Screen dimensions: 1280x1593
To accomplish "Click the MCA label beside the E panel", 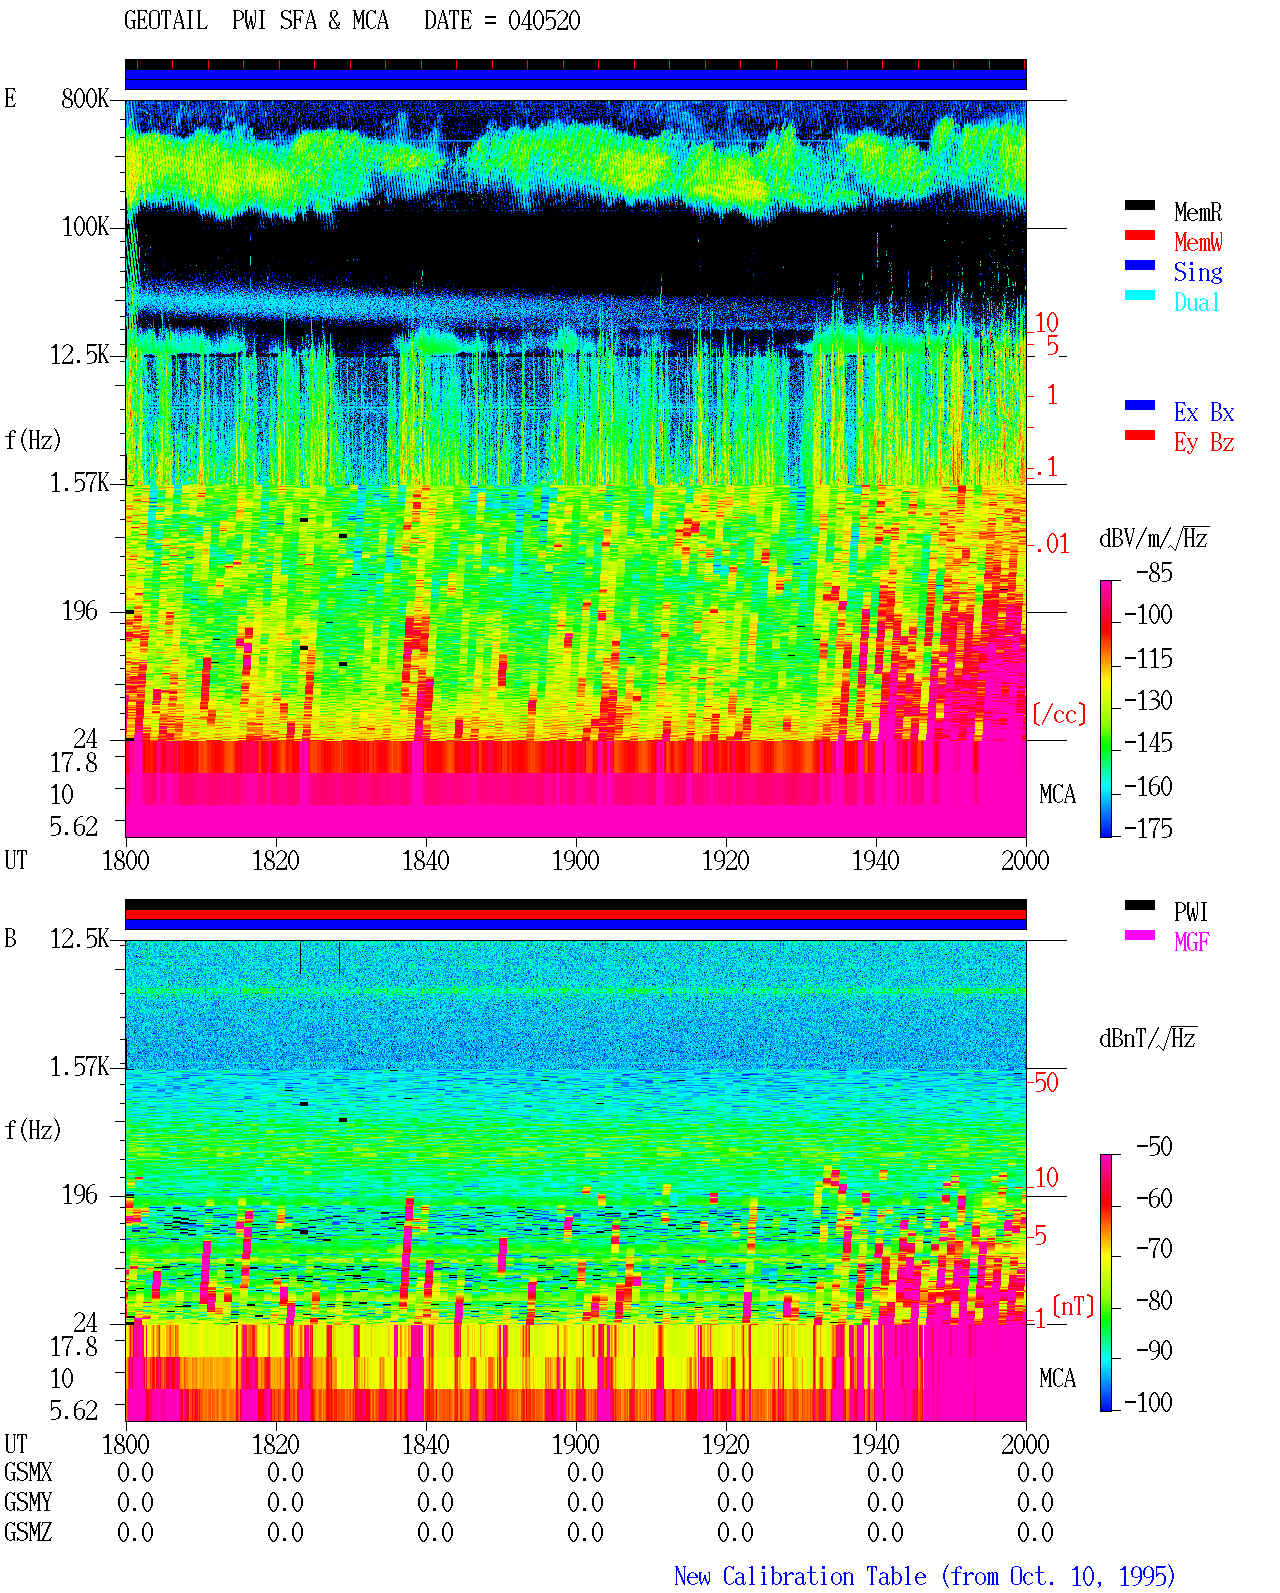I will coord(1057,794).
